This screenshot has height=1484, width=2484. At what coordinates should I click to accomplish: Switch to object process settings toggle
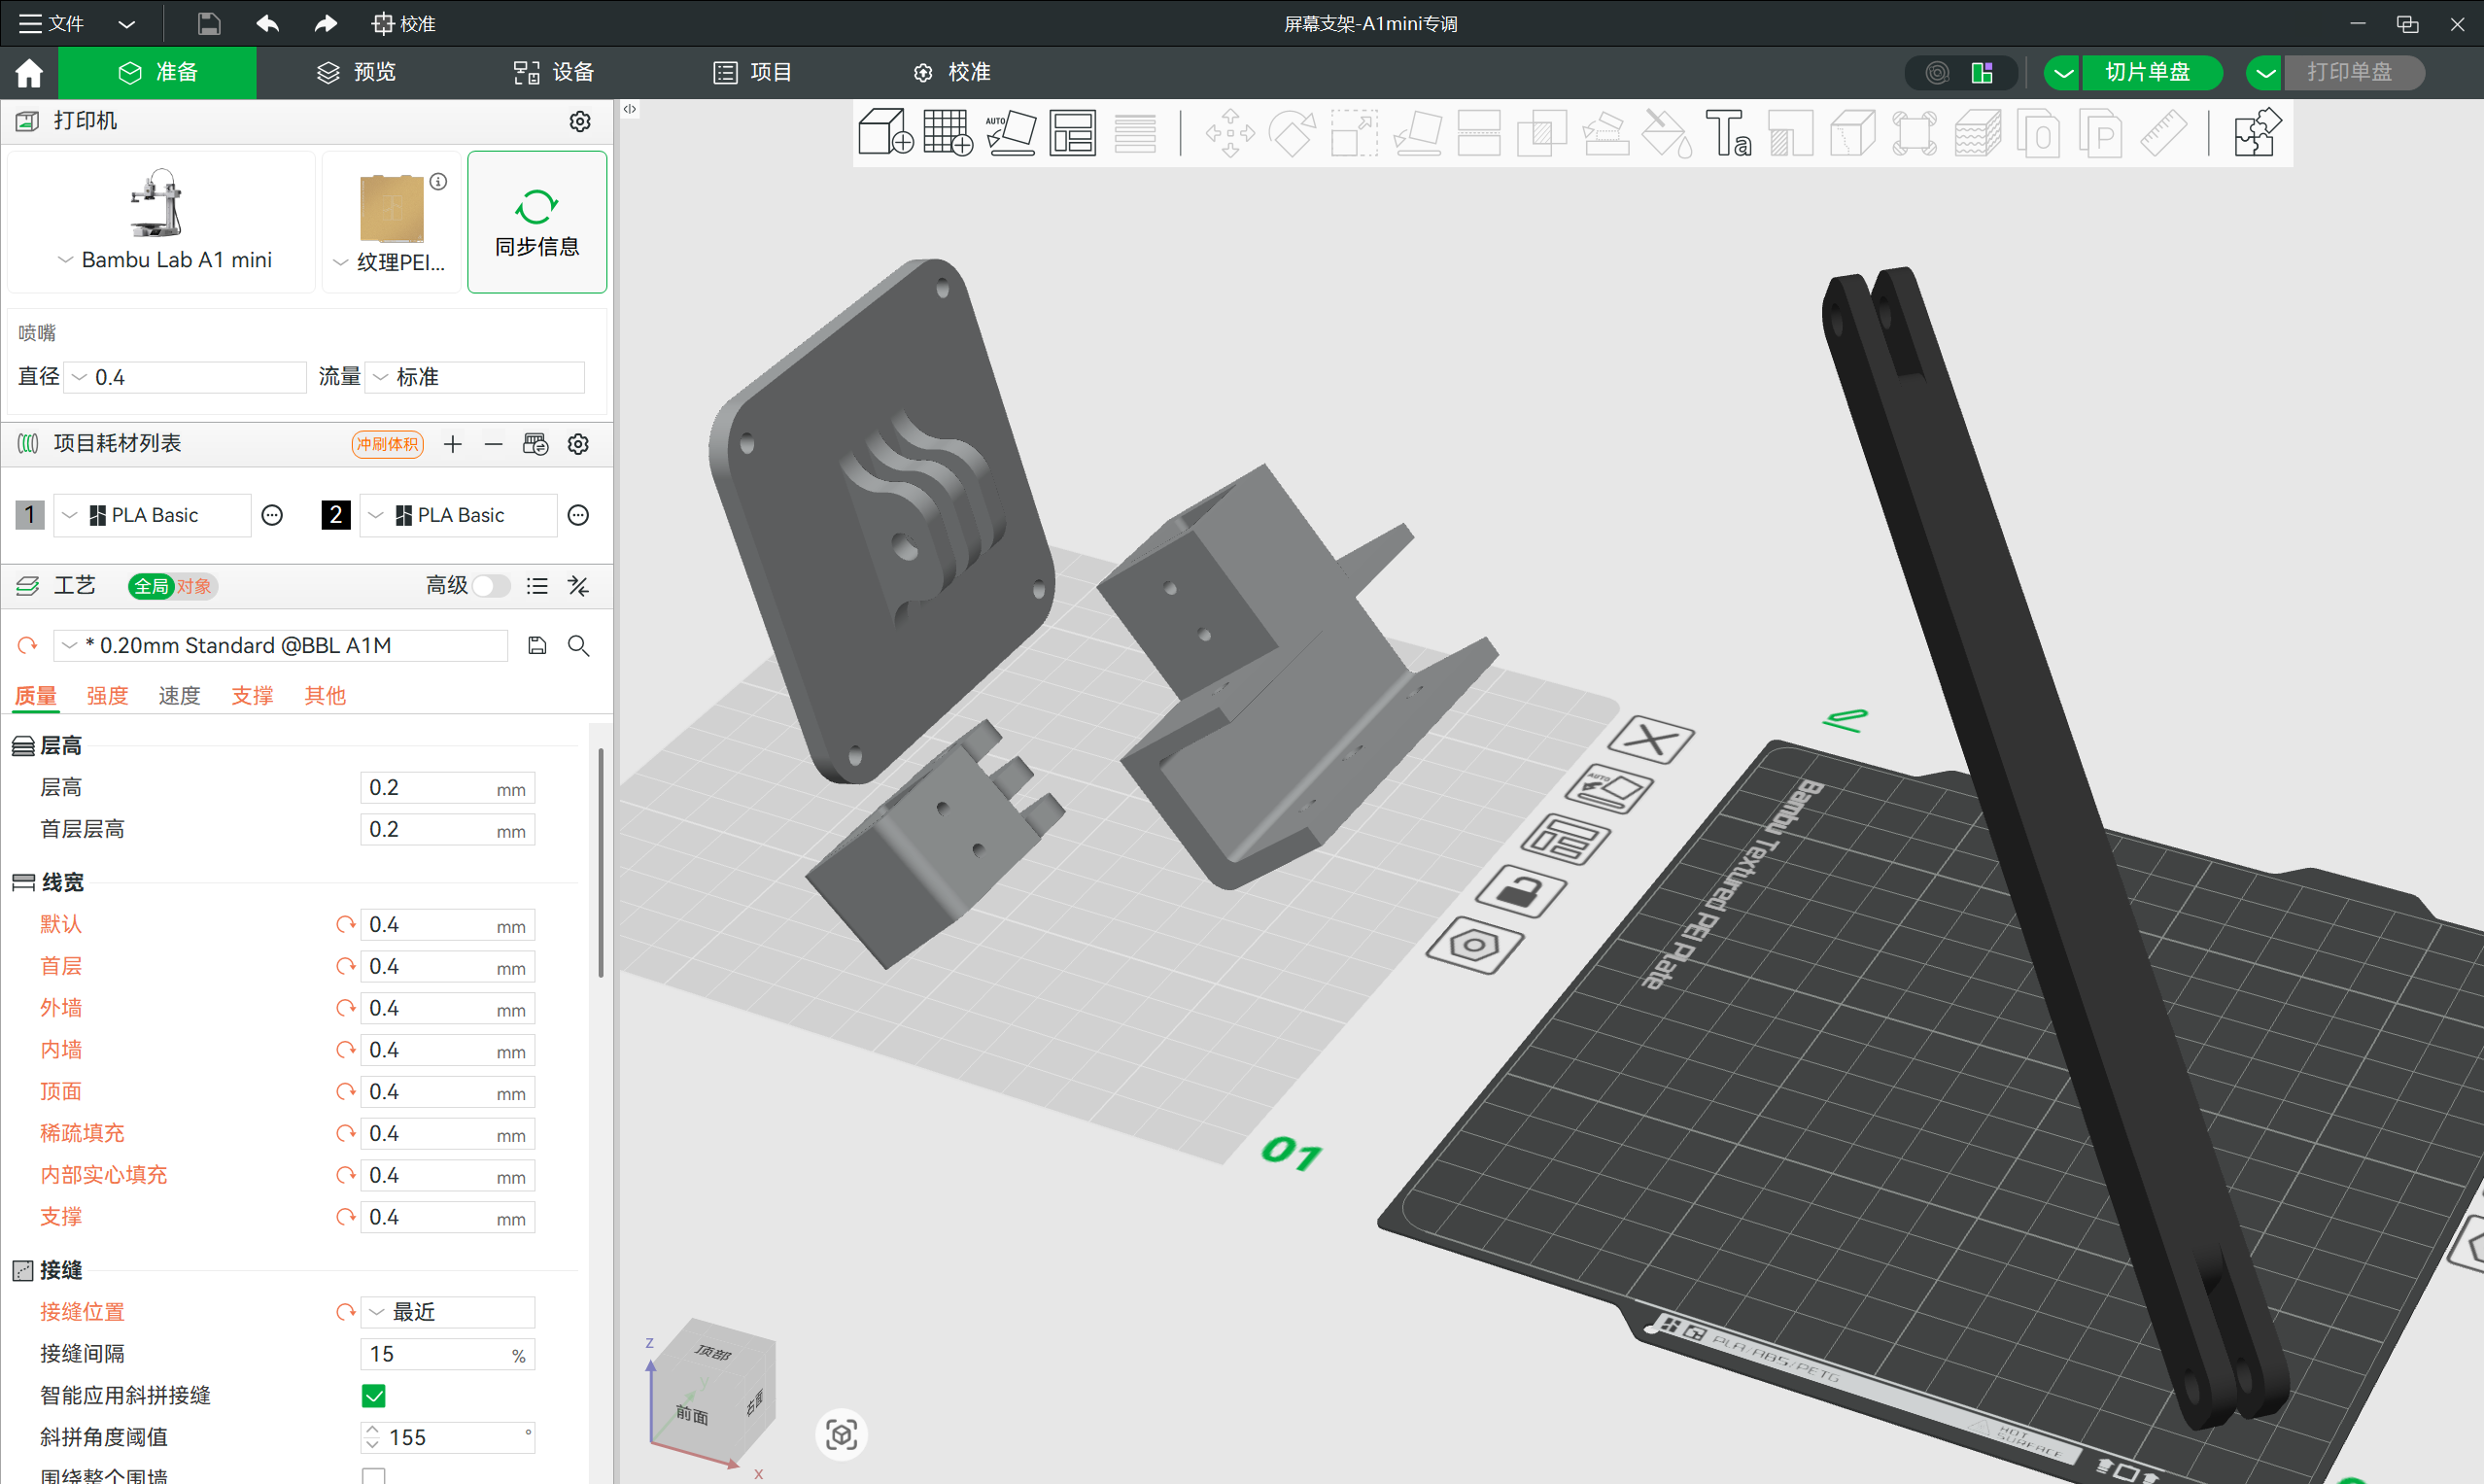[195, 586]
